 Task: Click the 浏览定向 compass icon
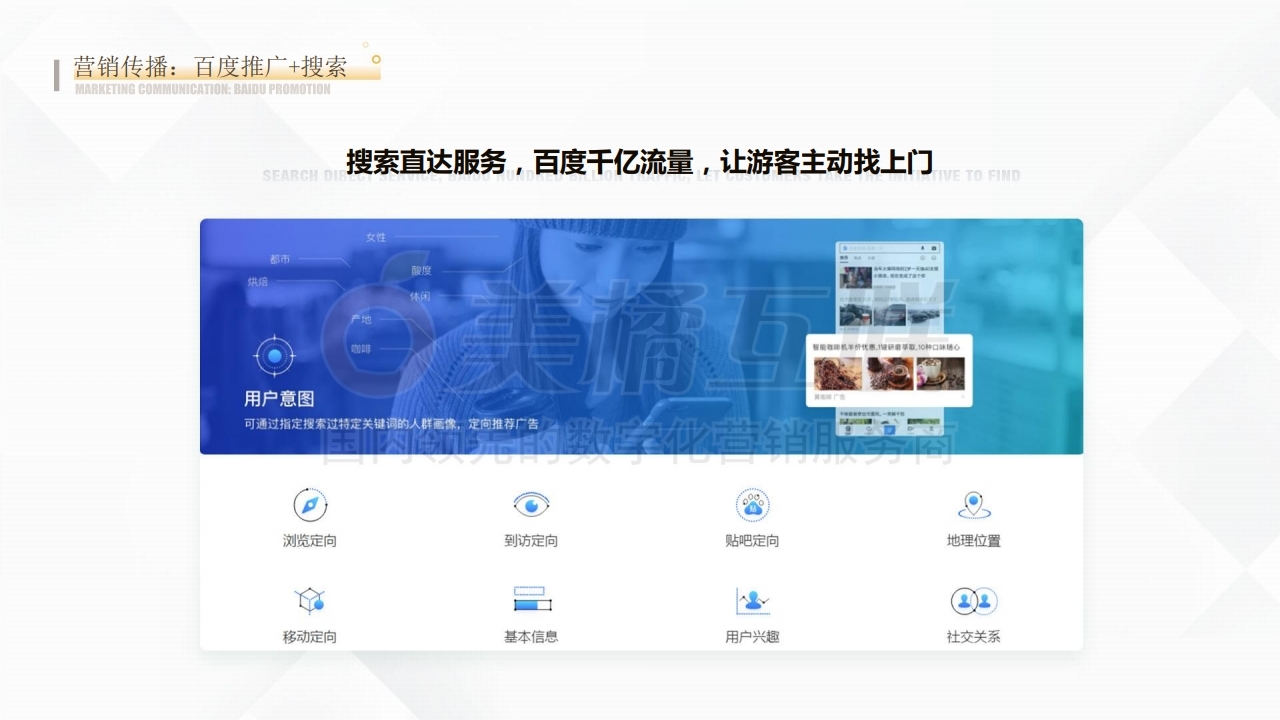[310, 505]
